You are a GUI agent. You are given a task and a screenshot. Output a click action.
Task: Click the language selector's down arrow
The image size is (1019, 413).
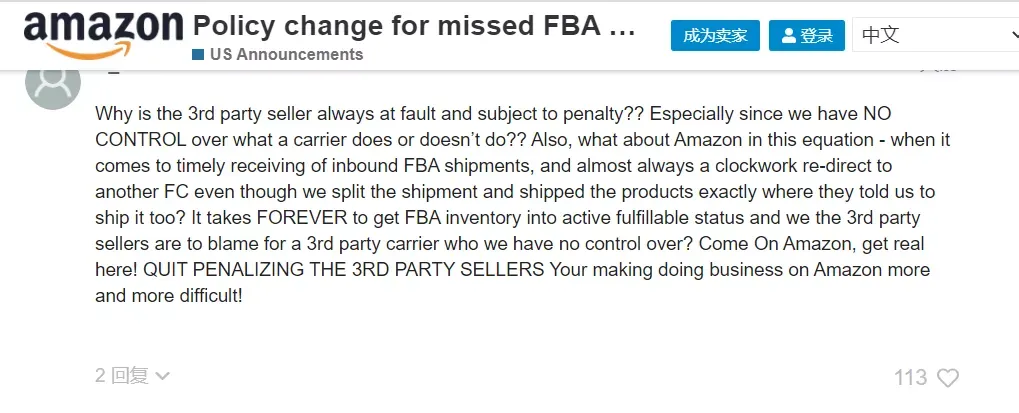(x=1014, y=35)
